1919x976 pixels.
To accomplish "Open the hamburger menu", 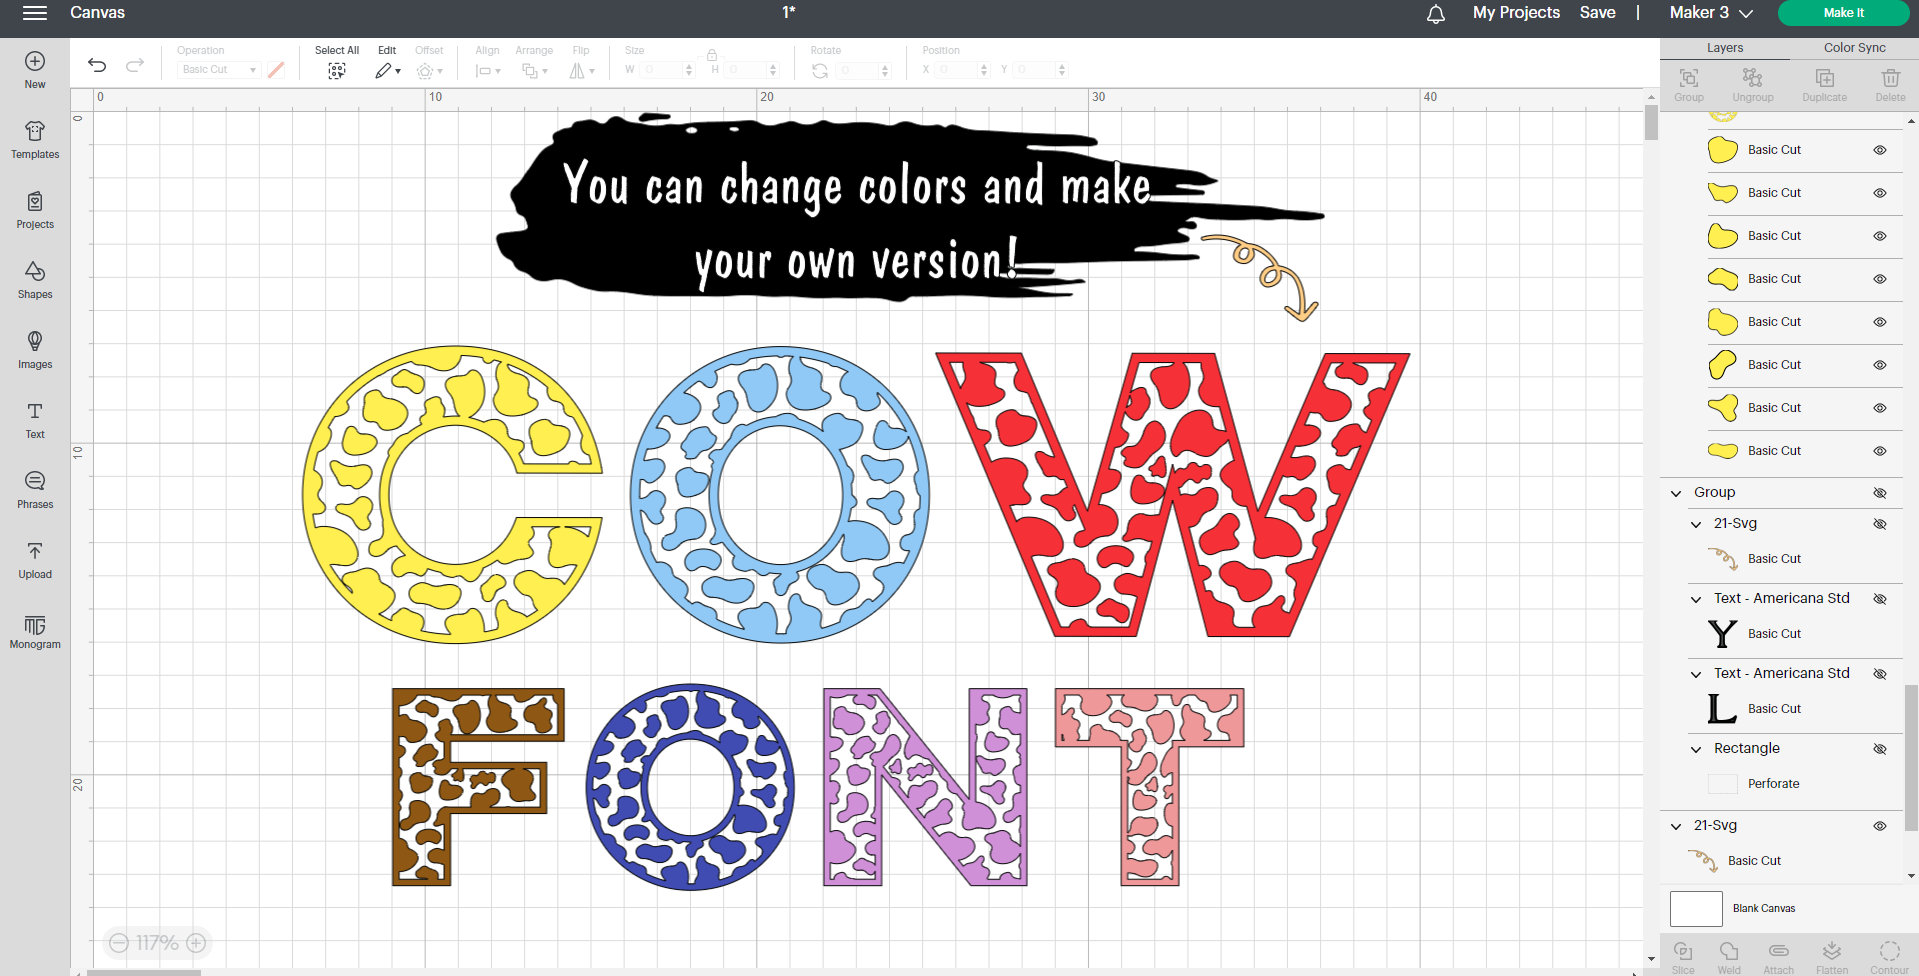I will (33, 13).
